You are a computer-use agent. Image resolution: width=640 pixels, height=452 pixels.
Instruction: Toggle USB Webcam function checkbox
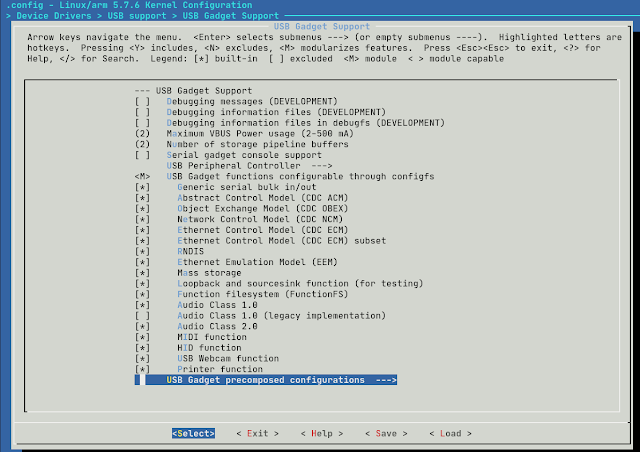pyautogui.click(x=143, y=358)
